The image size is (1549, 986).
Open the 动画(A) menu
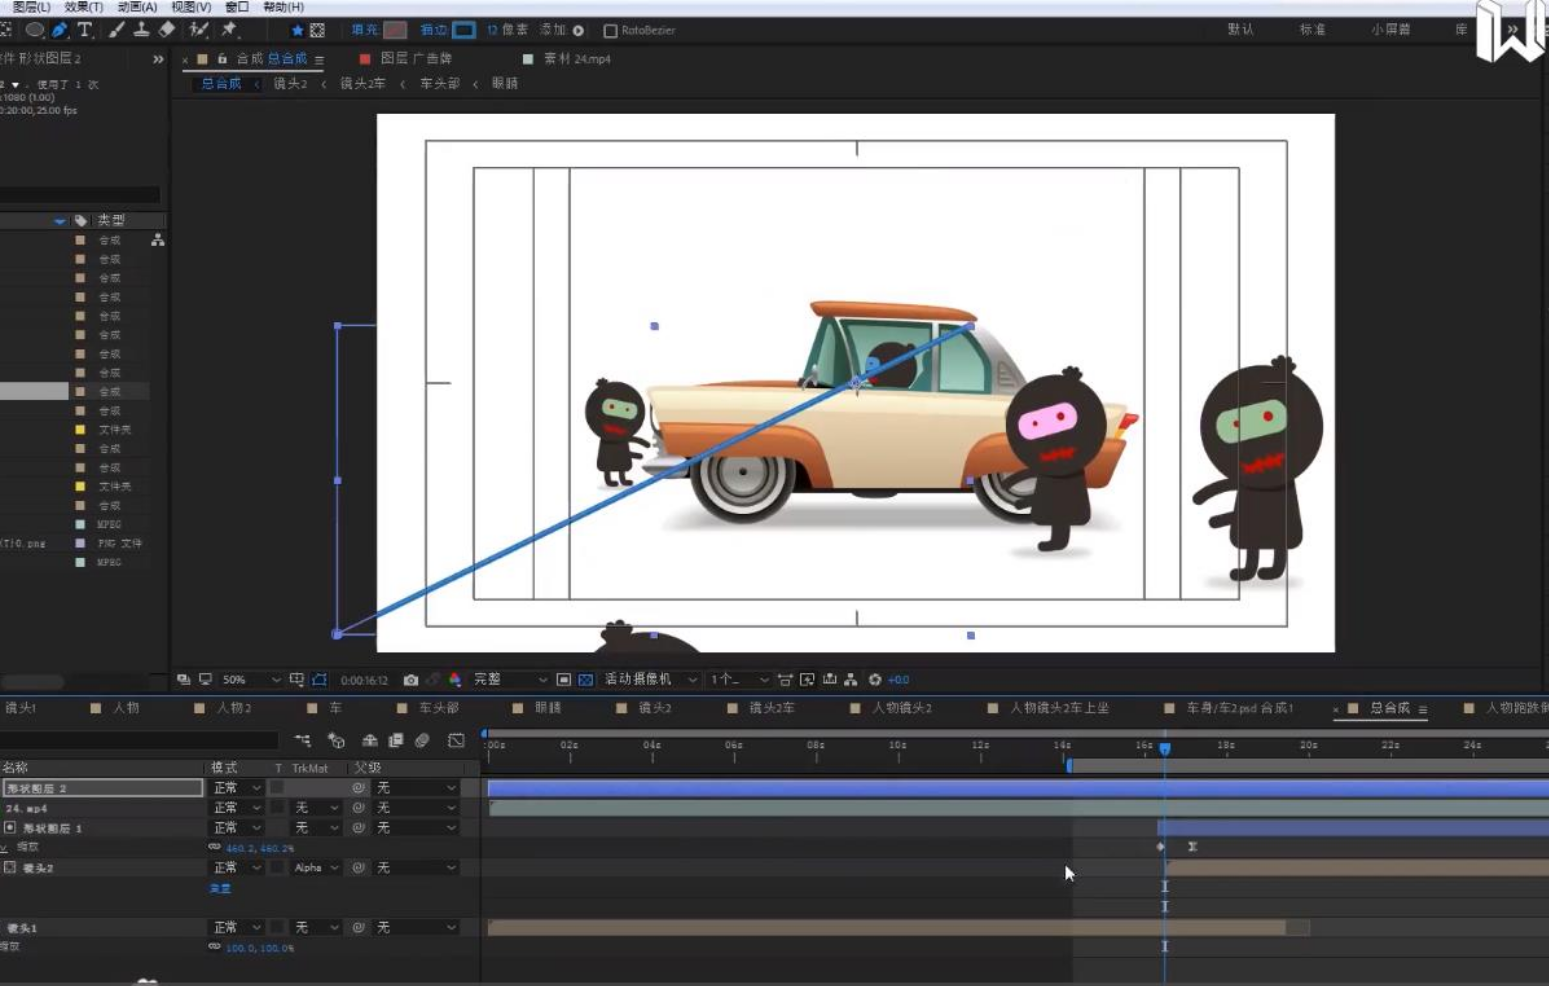click(137, 7)
